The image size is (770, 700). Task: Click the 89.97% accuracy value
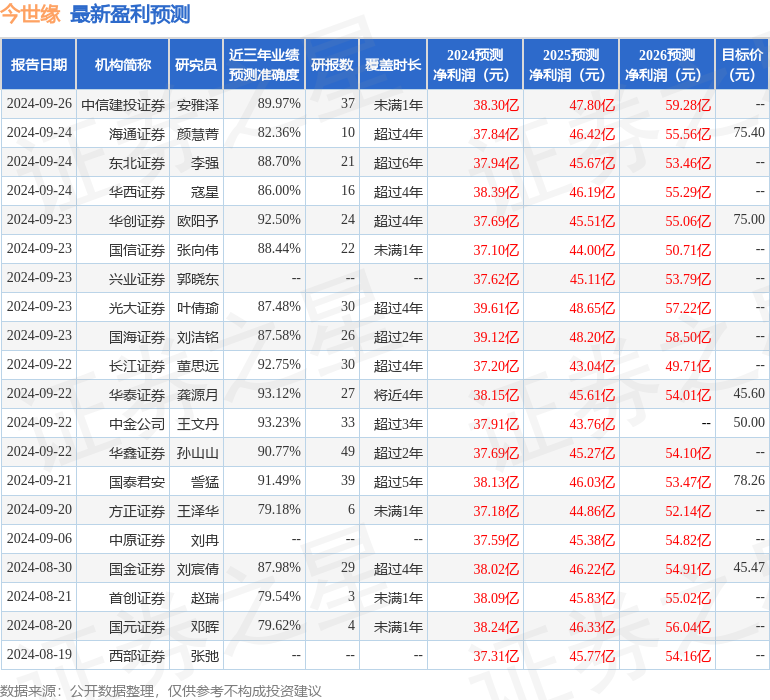point(279,103)
